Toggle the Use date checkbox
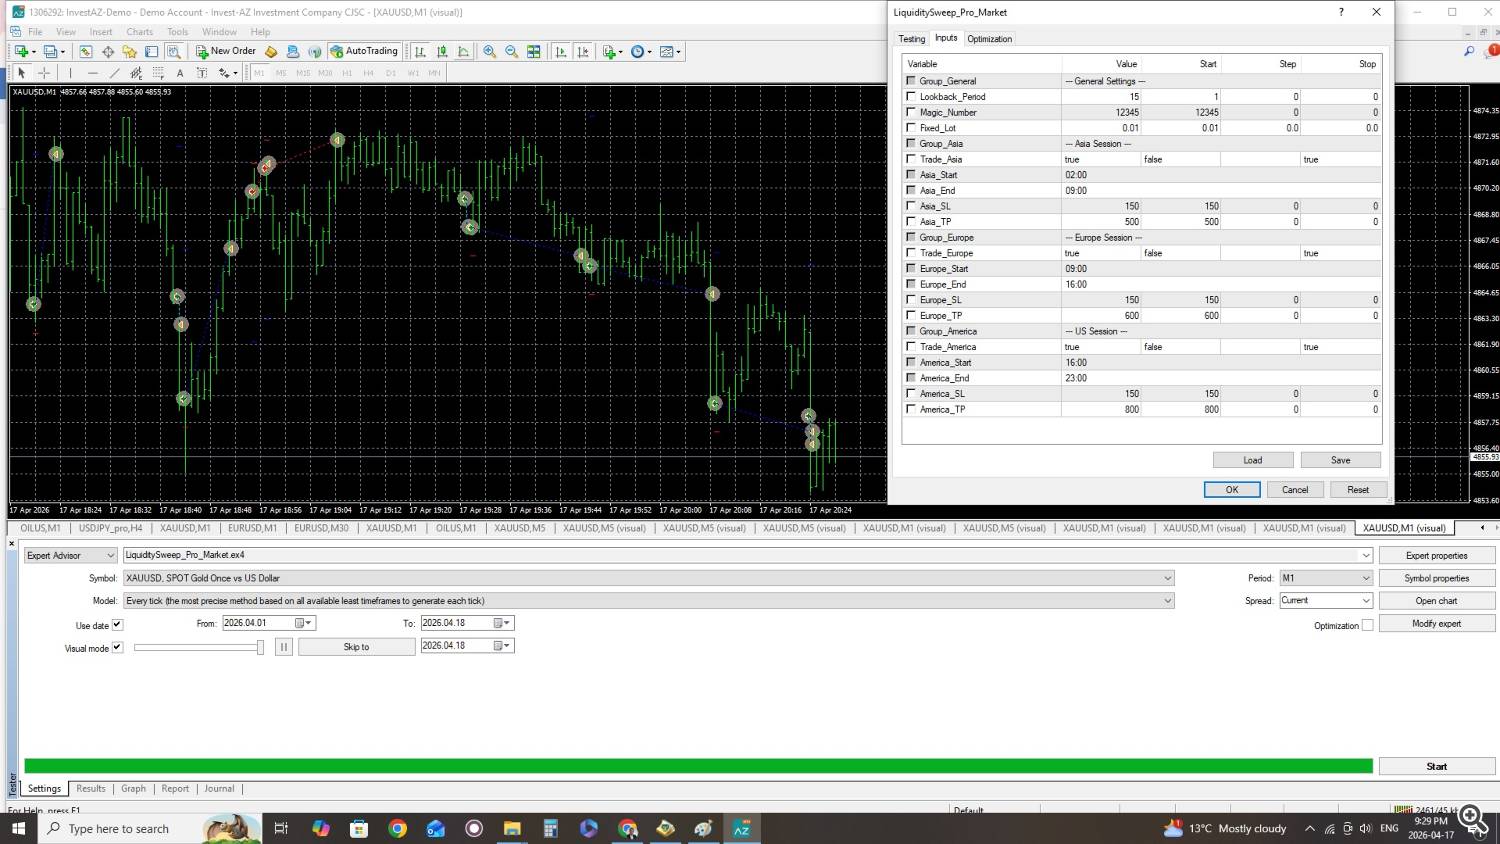 [117, 624]
